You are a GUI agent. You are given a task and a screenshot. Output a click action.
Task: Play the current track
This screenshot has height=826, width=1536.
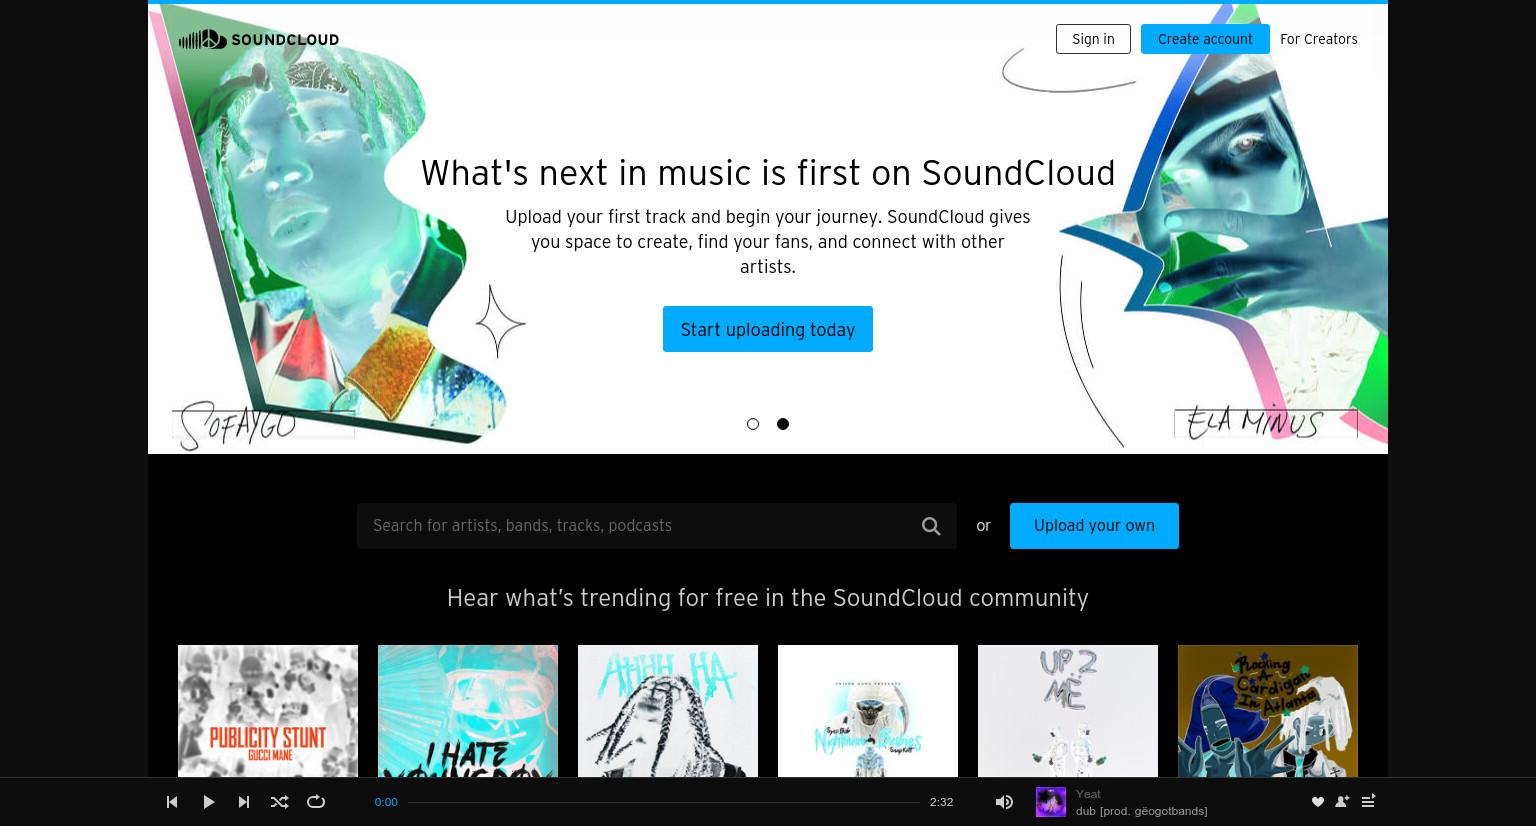209,802
